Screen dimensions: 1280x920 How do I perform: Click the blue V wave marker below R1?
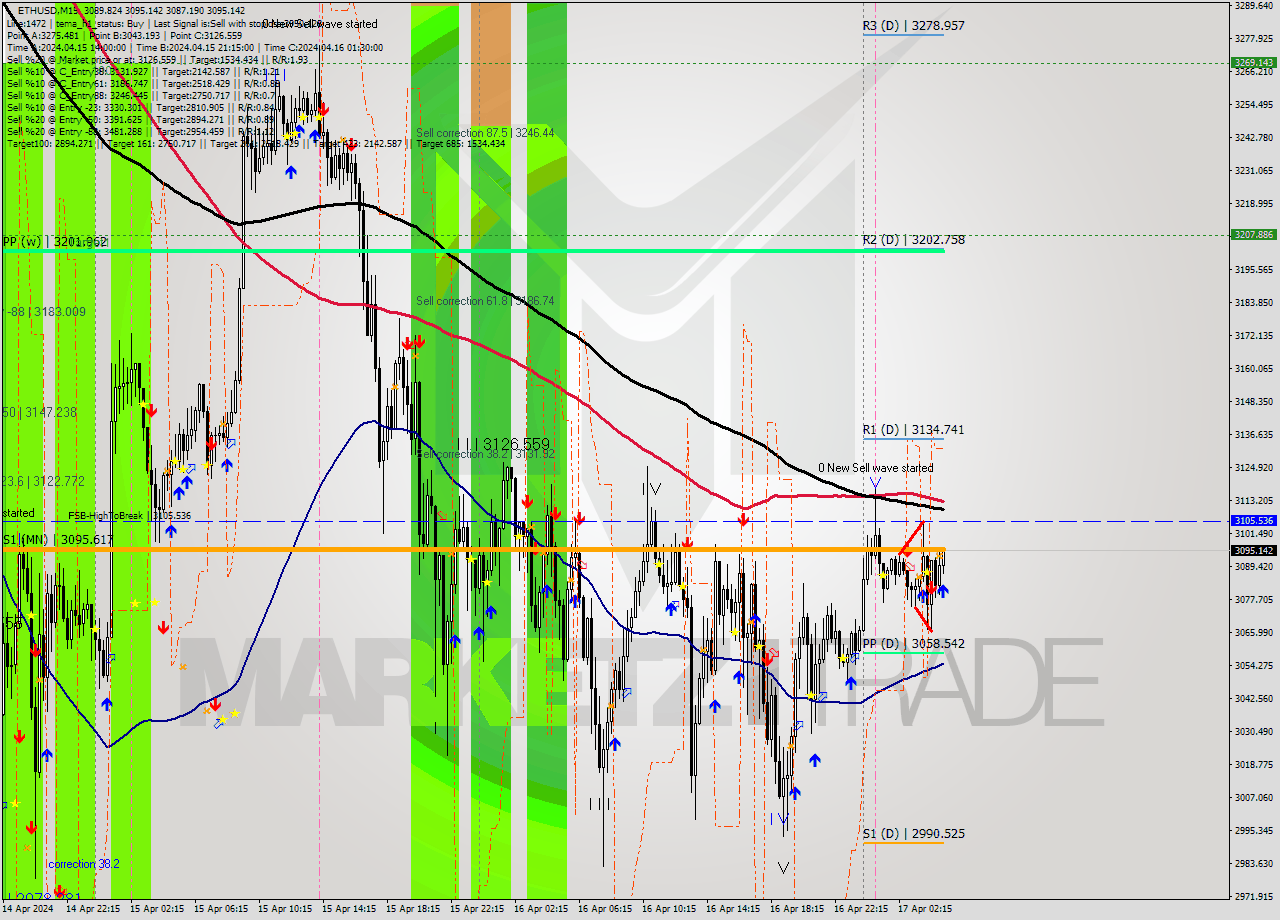(875, 484)
